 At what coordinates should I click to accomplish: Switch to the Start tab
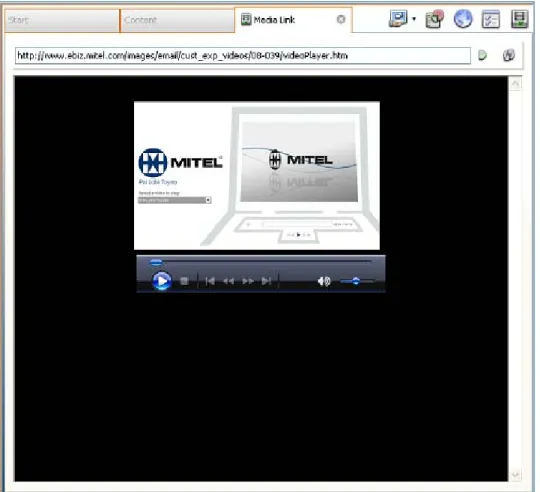(x=62, y=20)
